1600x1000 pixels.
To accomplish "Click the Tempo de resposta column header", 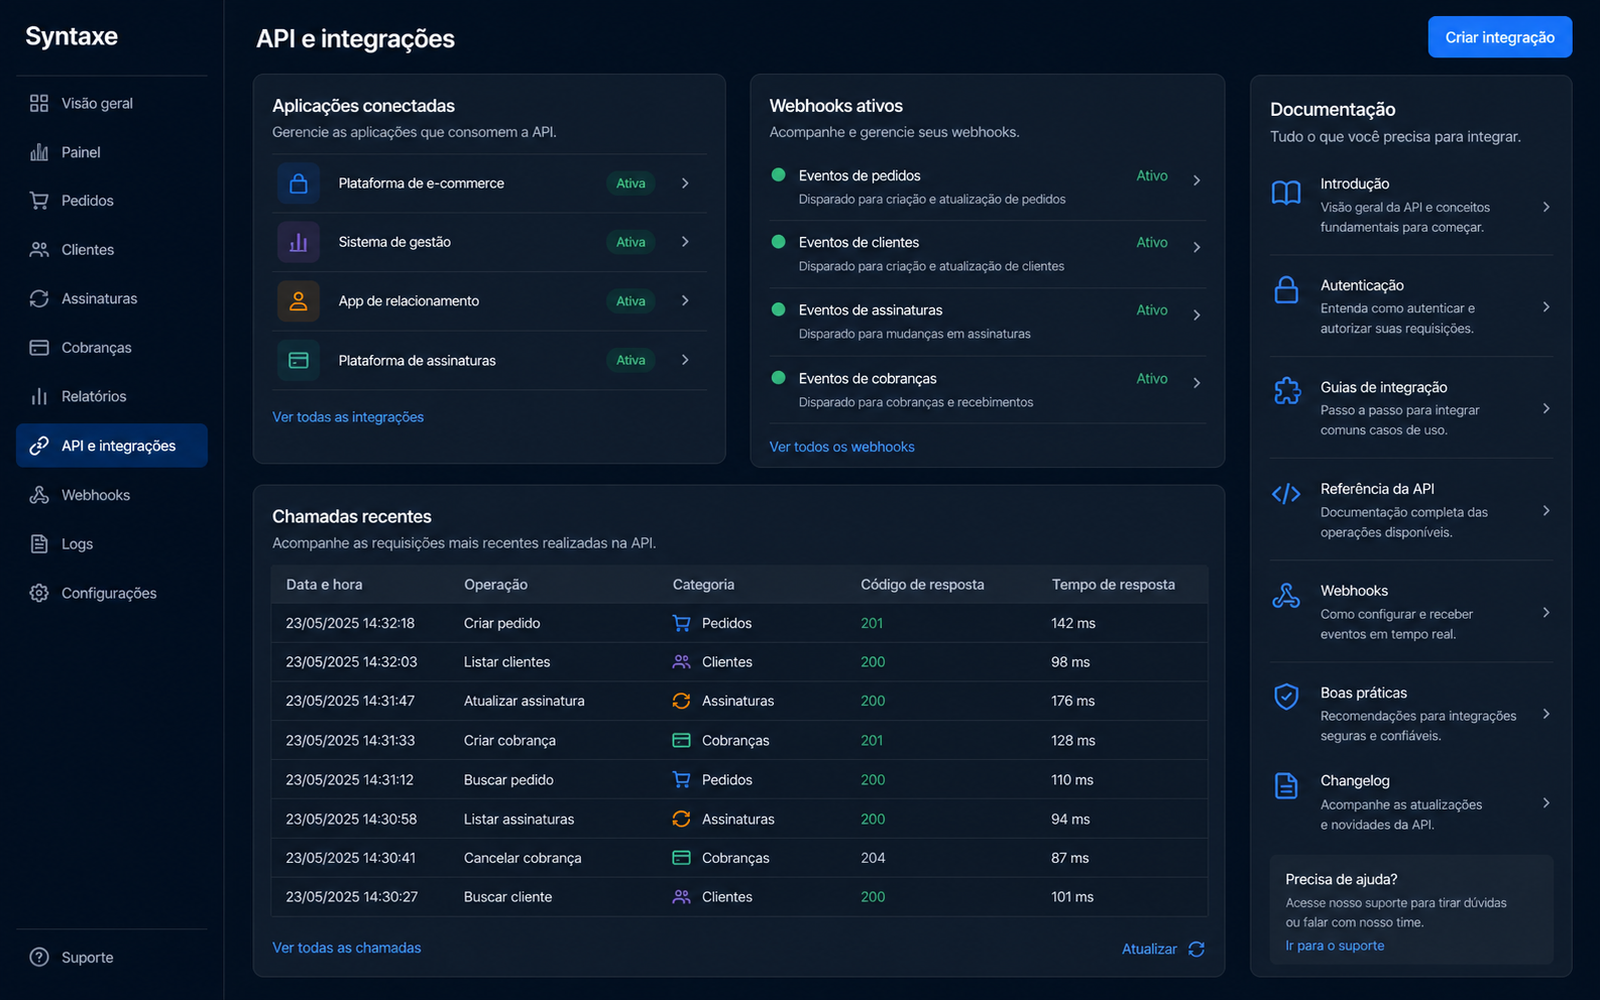I will (x=1113, y=584).
